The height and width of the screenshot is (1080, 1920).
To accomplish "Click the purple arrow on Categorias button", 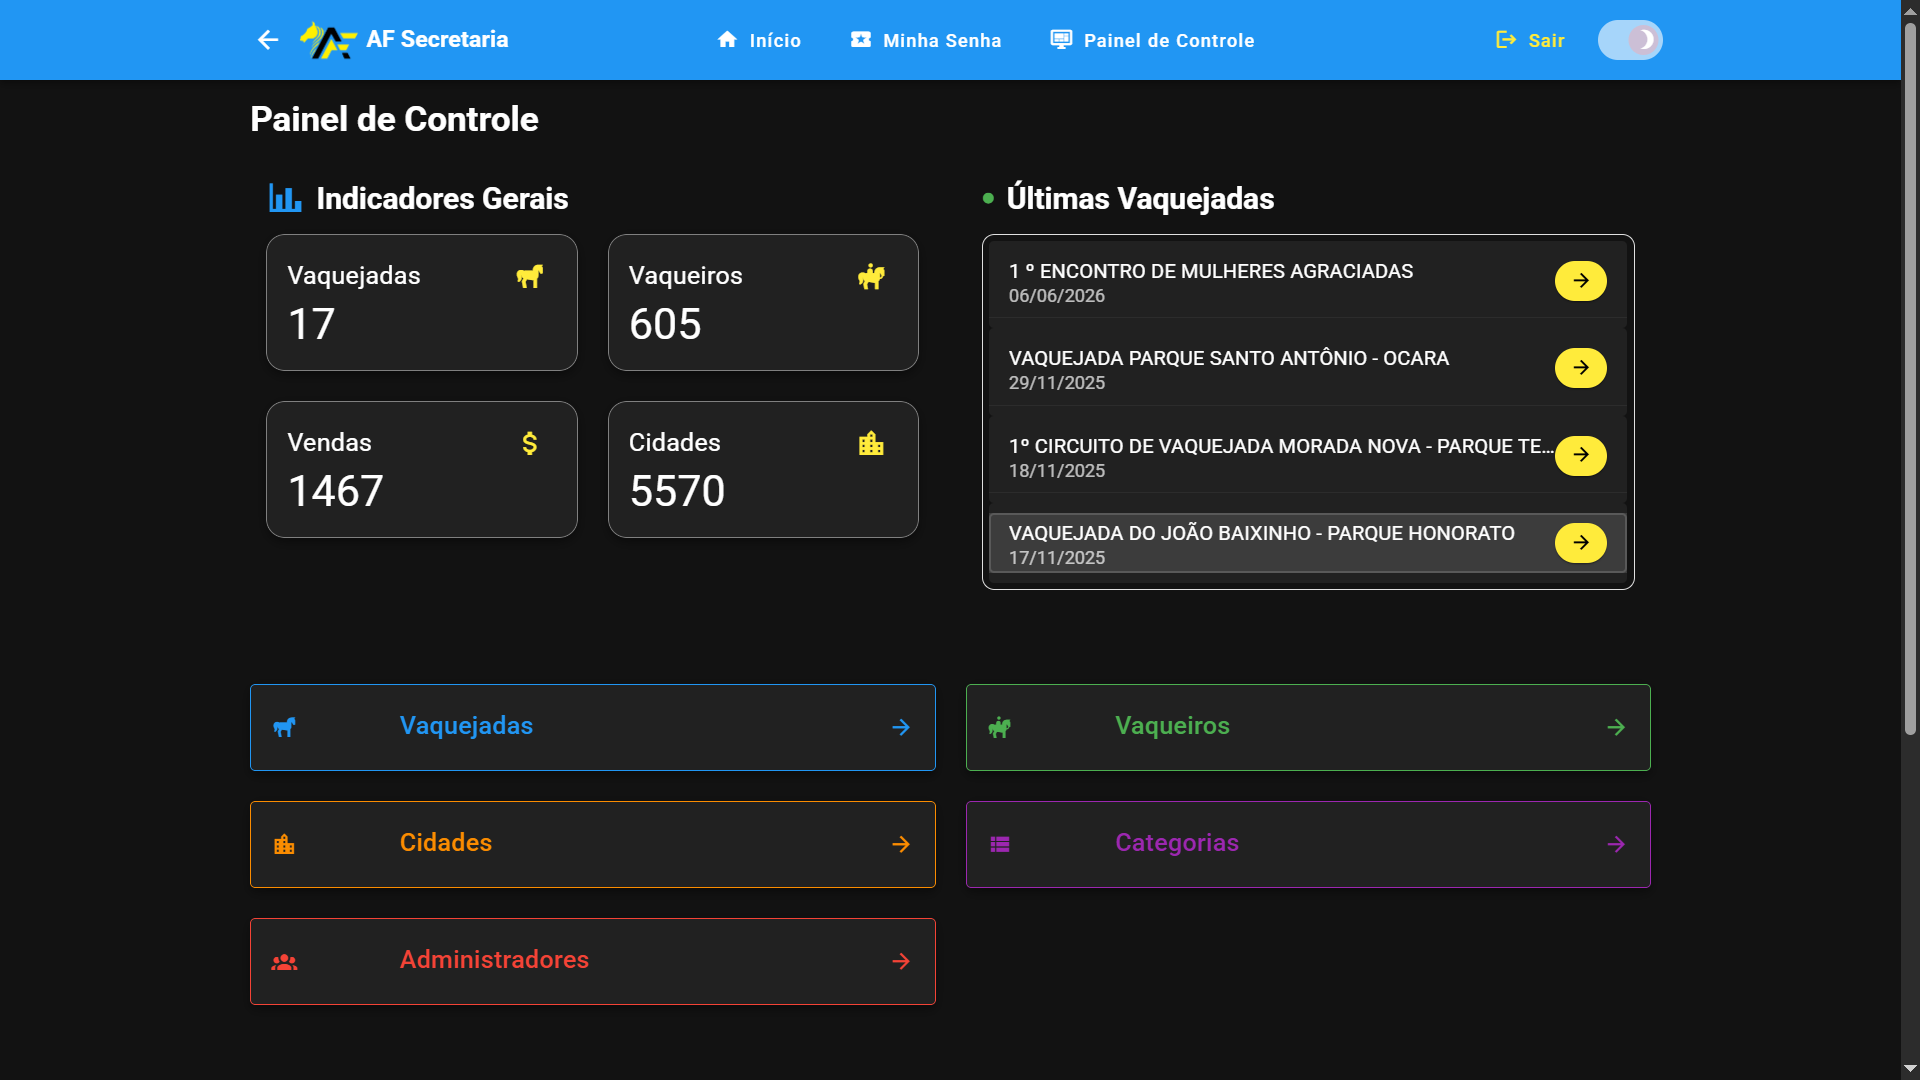I will (x=1616, y=844).
